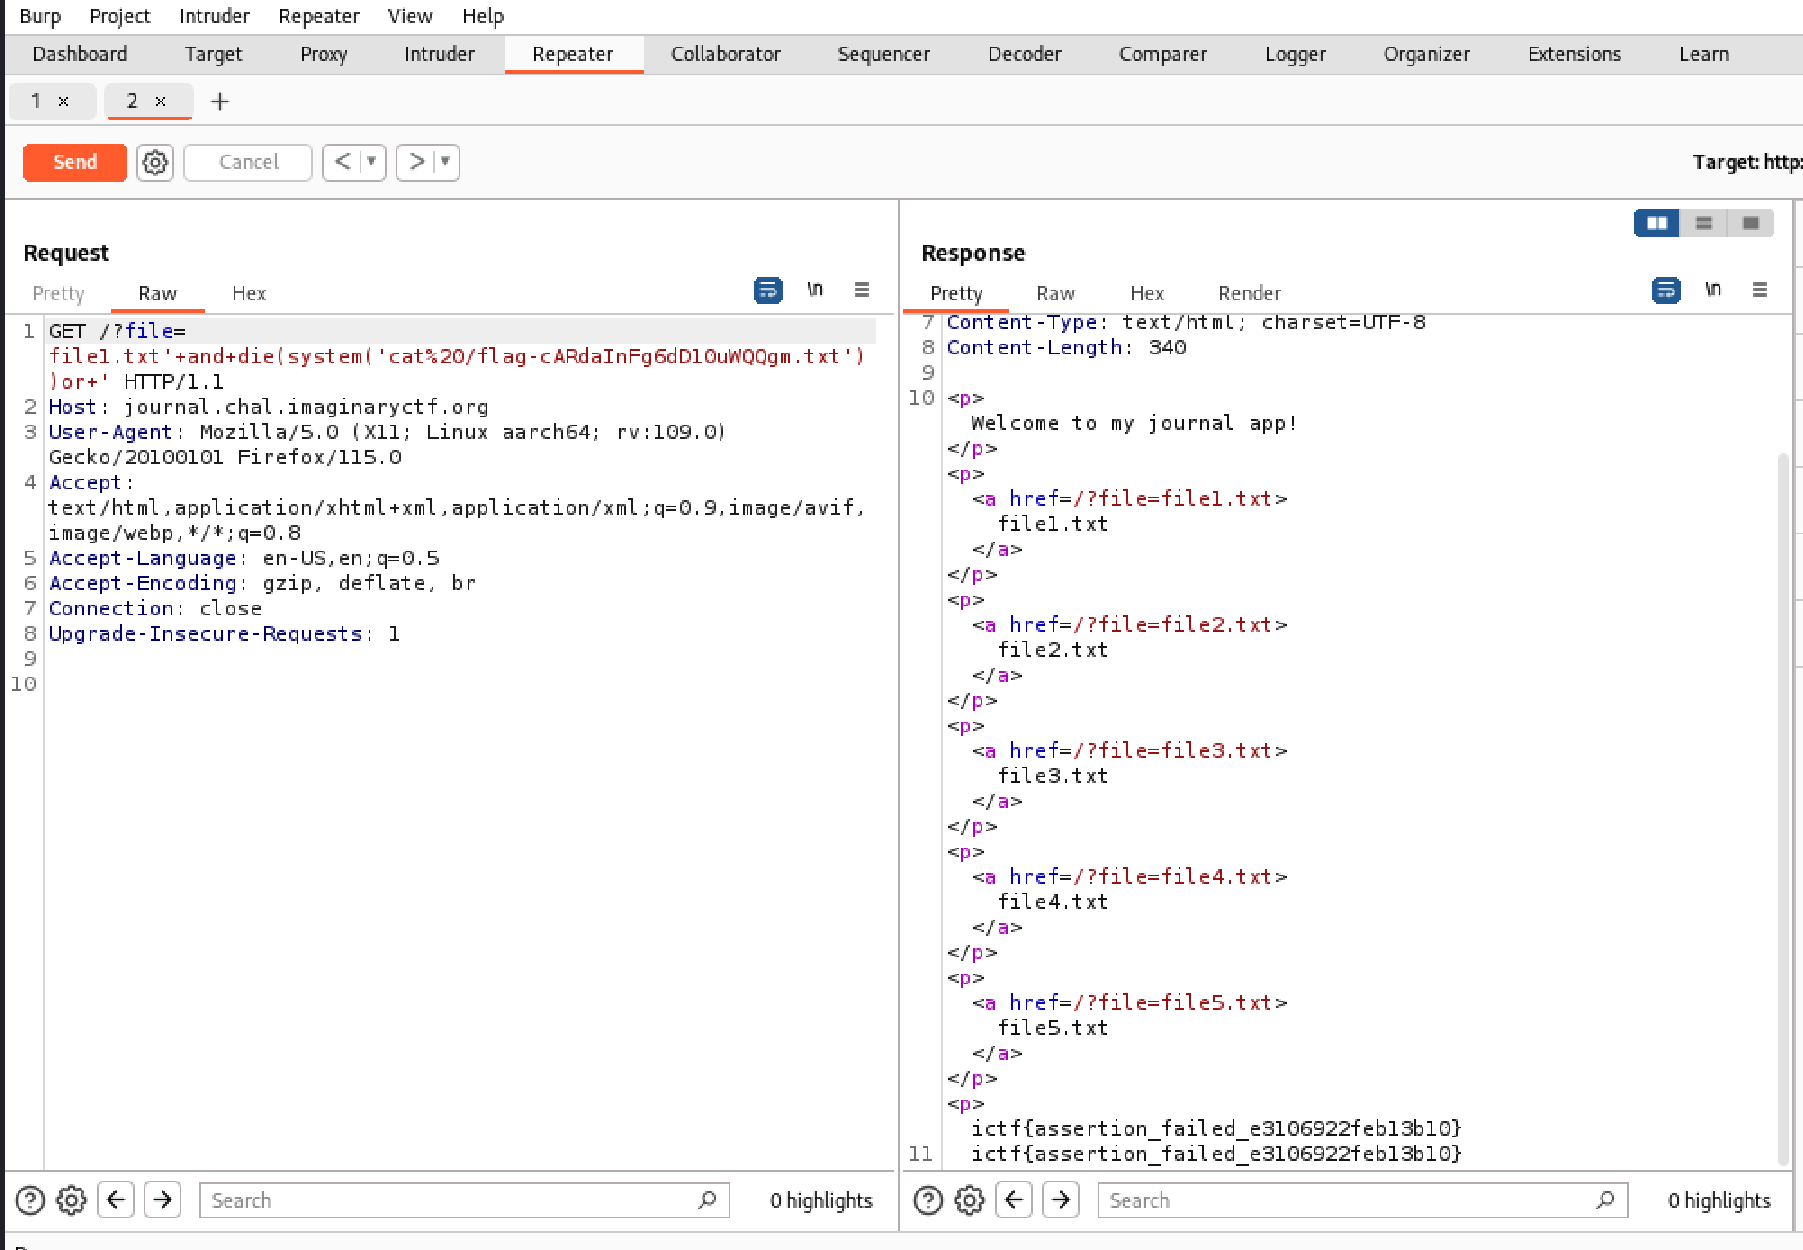Jump to previous Response search match
Image resolution: width=1803 pixels, height=1250 pixels.
tap(1014, 1200)
